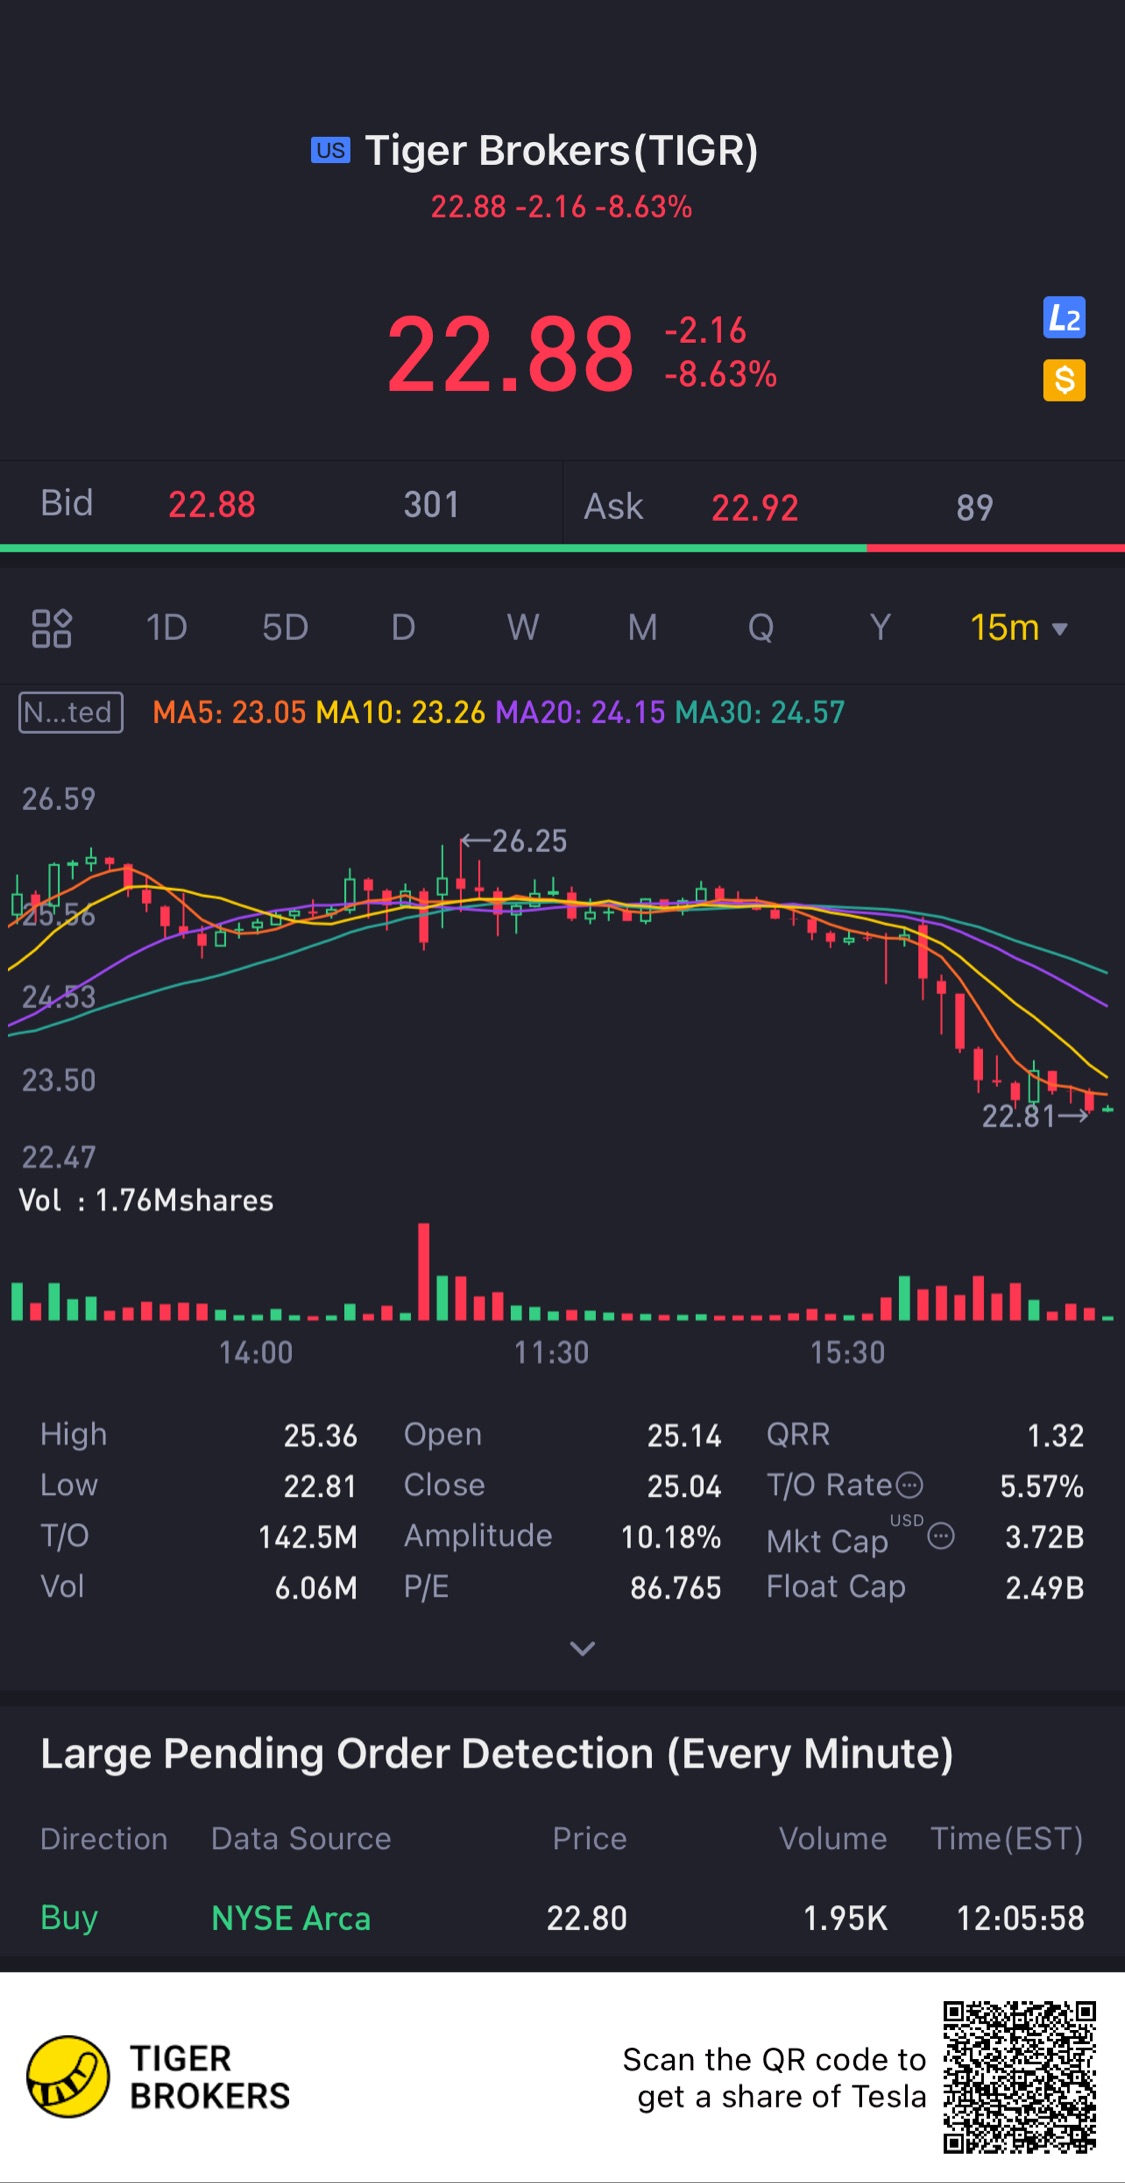
Task: Tap the Vol : 1.76Mshares label
Action: (x=146, y=1200)
